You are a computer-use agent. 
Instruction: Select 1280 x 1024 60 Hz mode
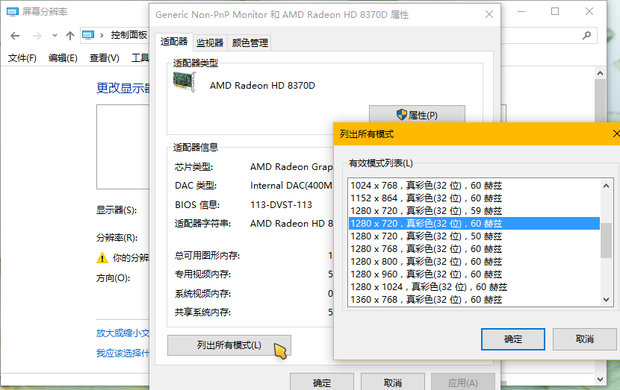[x=474, y=287]
